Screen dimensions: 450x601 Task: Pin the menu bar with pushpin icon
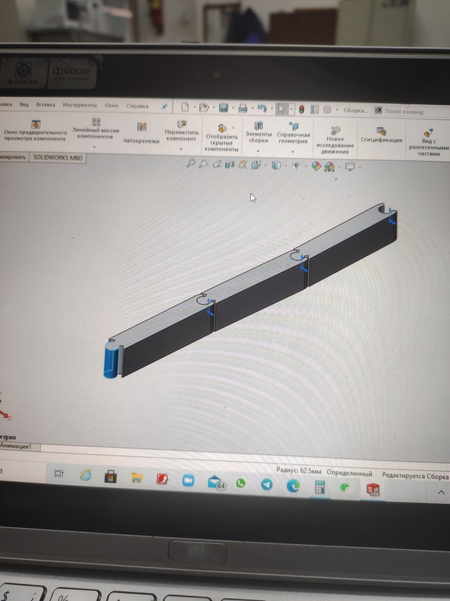click(x=164, y=107)
